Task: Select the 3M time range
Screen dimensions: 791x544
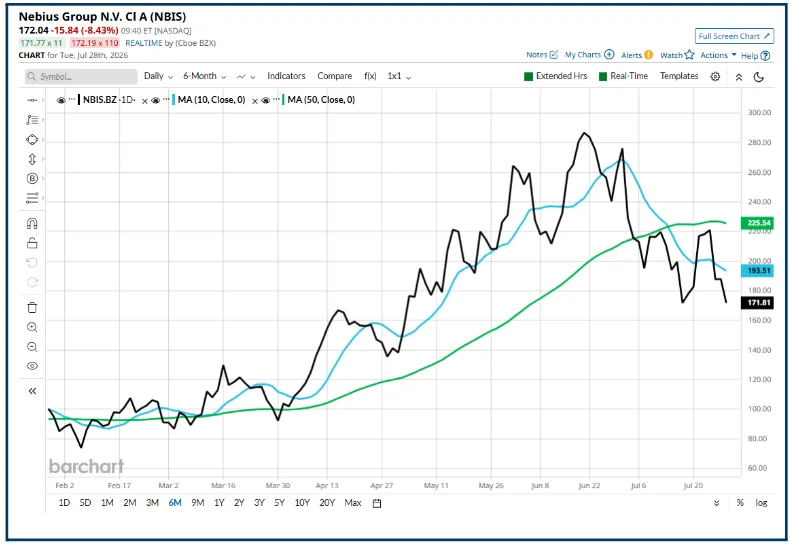Action: tap(152, 503)
